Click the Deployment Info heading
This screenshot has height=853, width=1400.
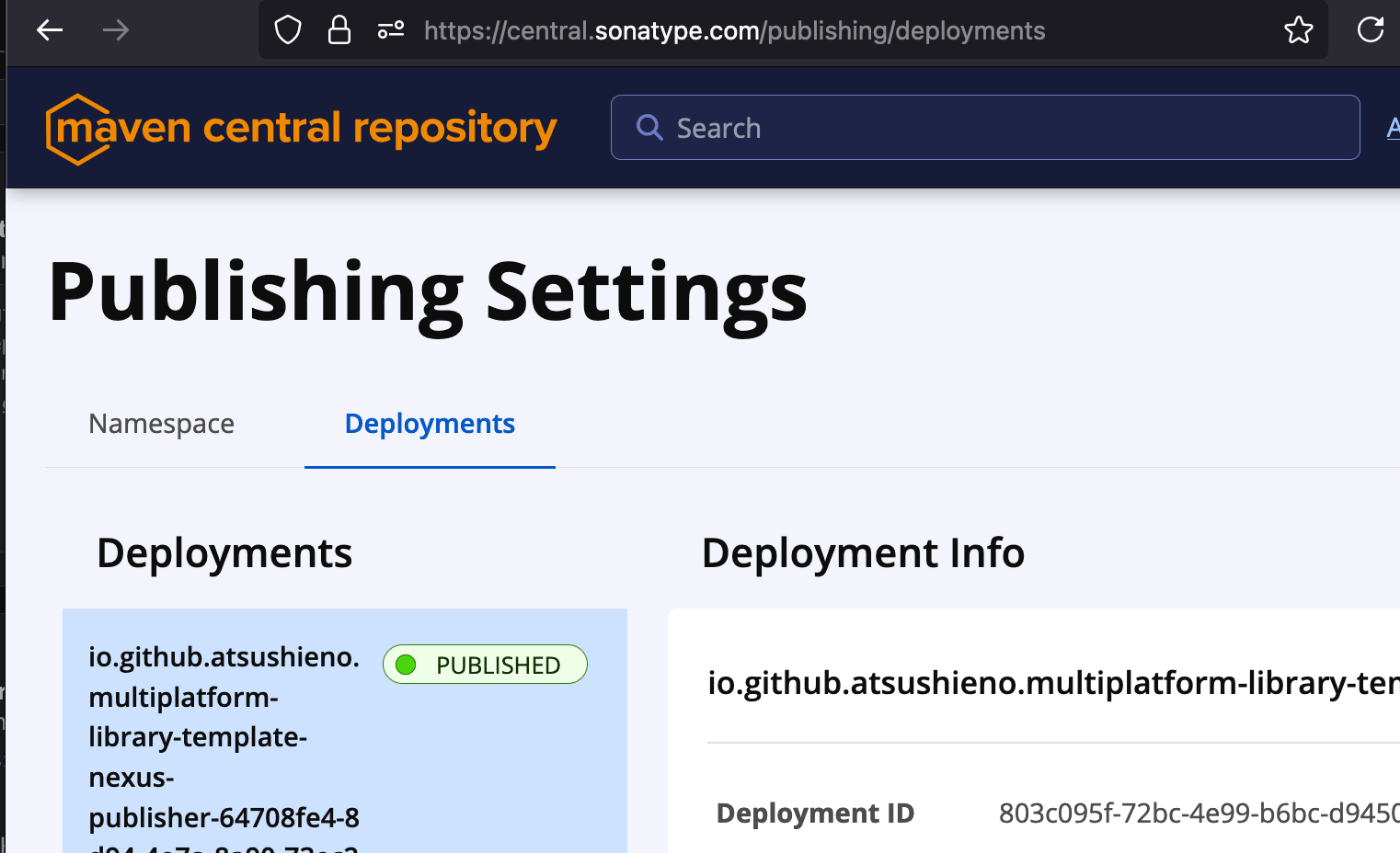tap(863, 553)
